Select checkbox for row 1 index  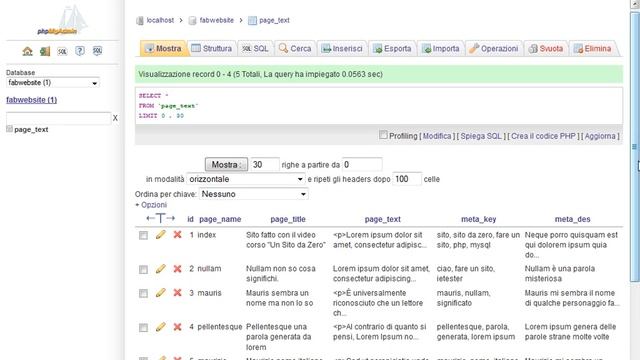[143, 236]
